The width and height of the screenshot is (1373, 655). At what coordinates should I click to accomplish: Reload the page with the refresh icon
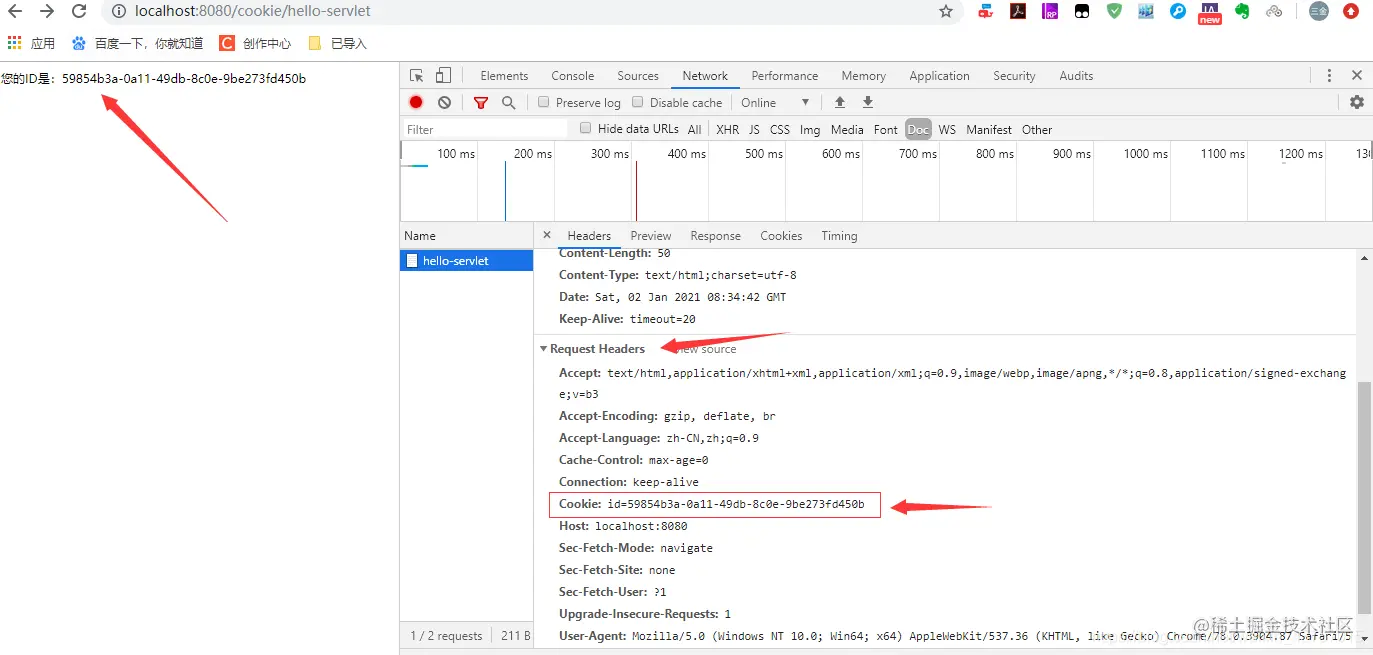click(x=80, y=11)
